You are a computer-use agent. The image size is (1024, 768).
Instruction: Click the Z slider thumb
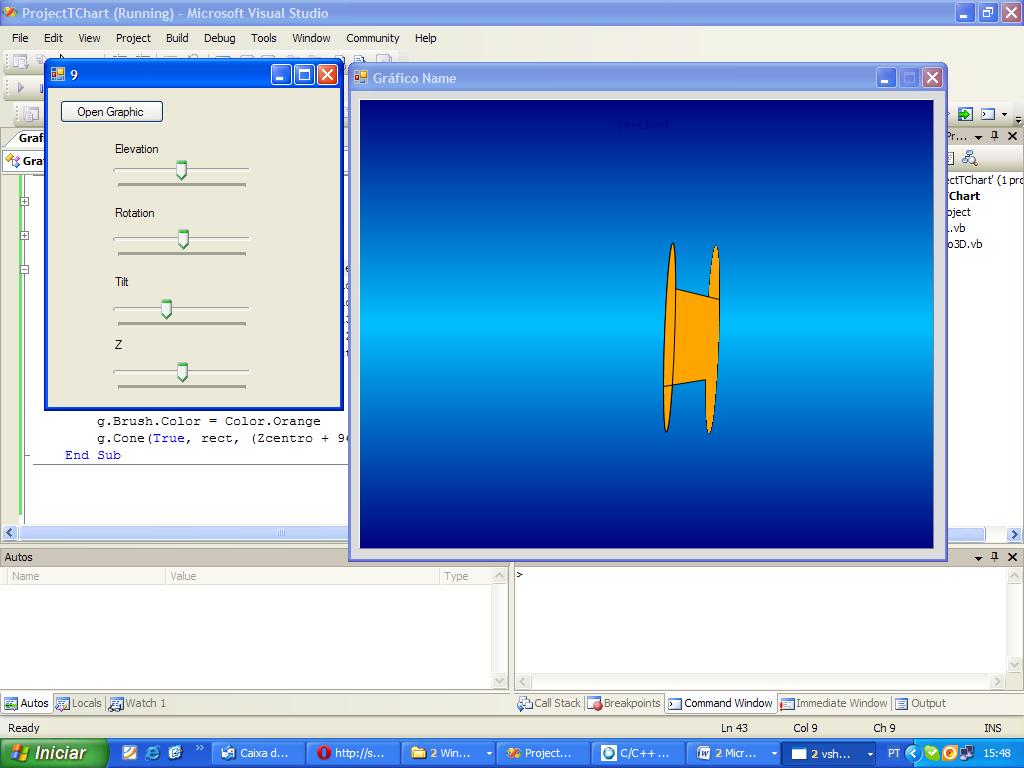pyautogui.click(x=182, y=372)
